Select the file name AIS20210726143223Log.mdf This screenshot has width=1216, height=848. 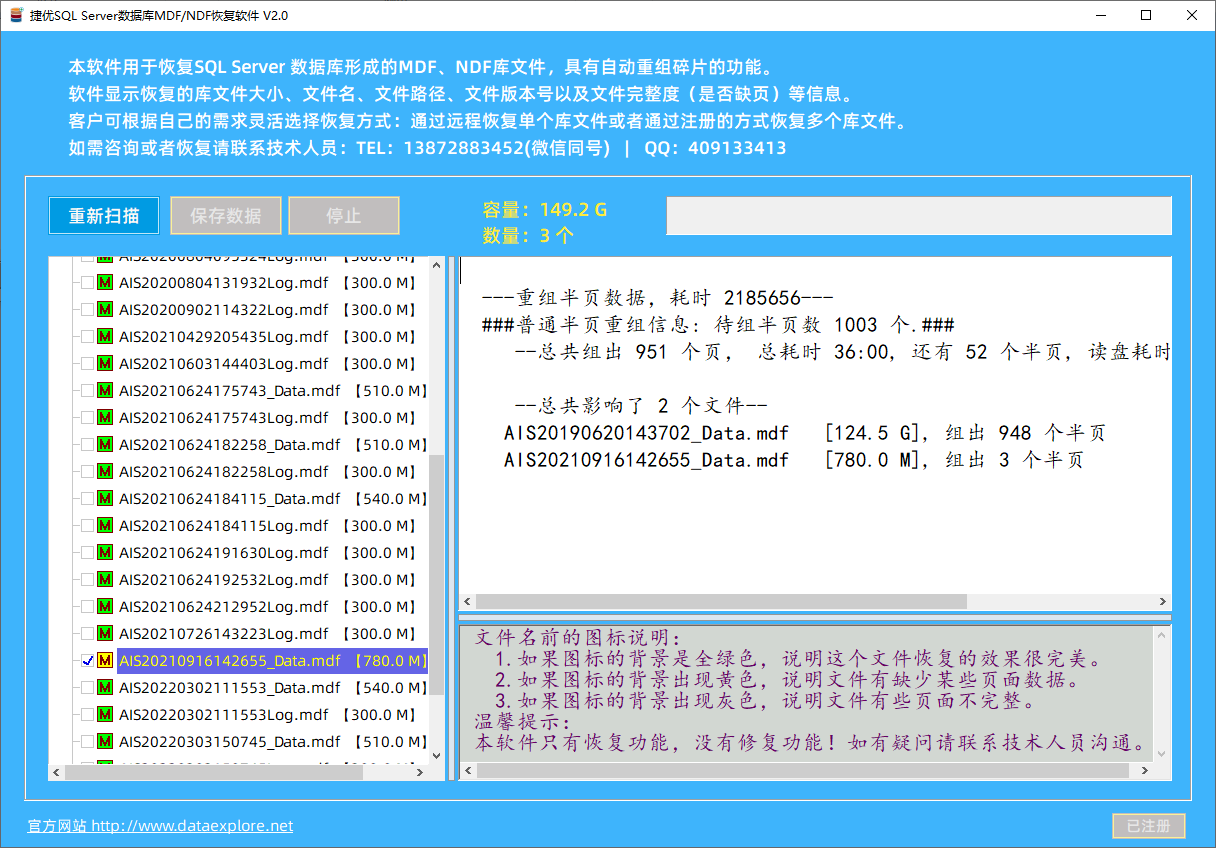[224, 634]
